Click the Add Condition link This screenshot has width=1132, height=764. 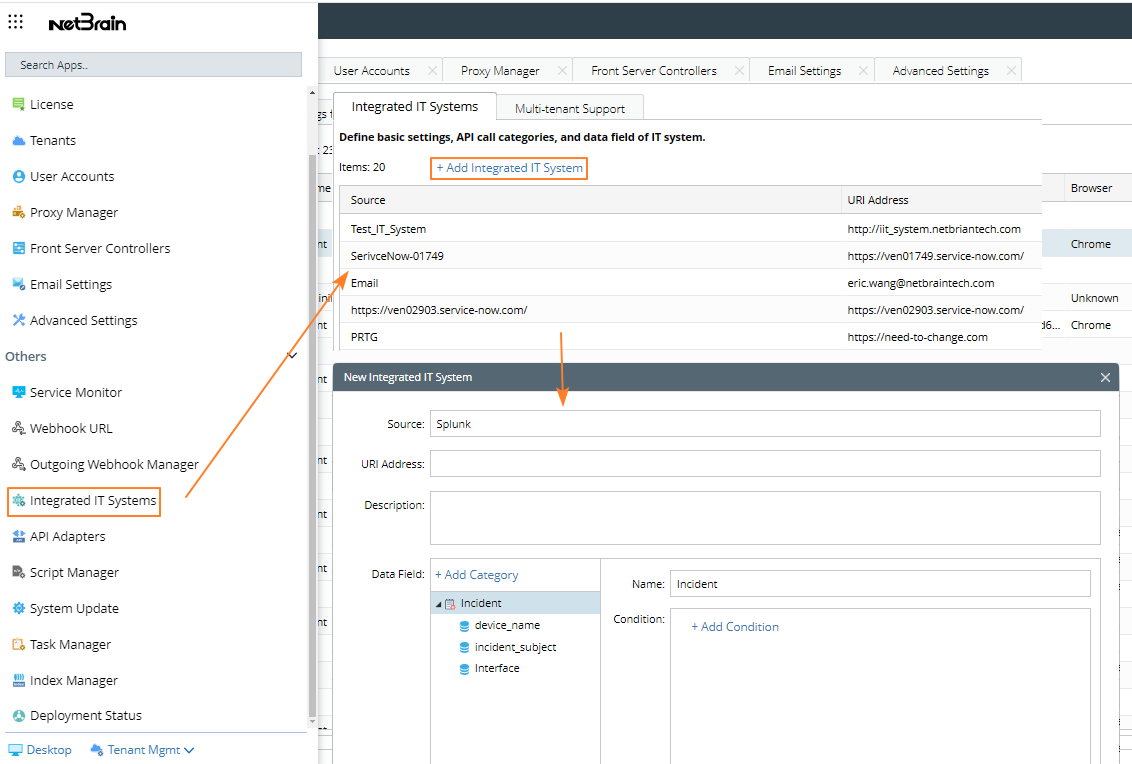coord(735,627)
